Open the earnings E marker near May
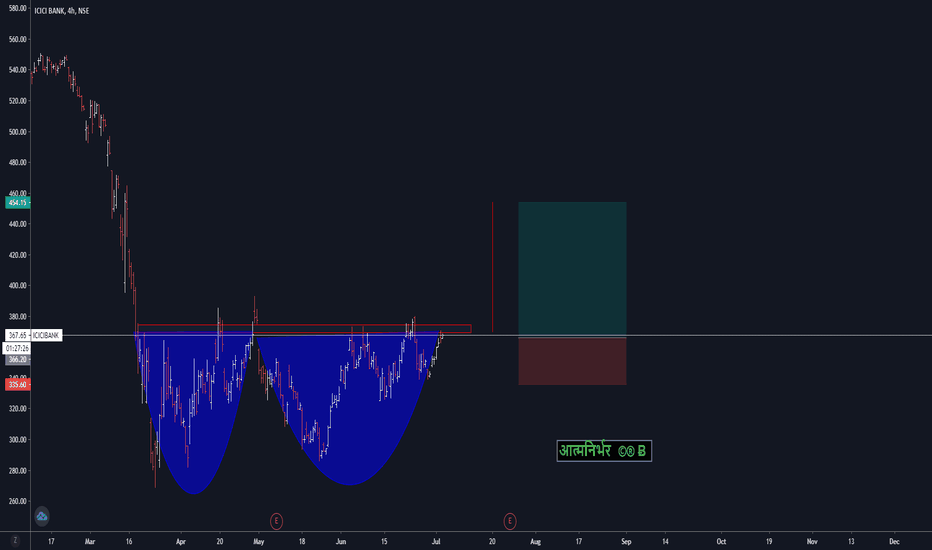 click(276, 521)
